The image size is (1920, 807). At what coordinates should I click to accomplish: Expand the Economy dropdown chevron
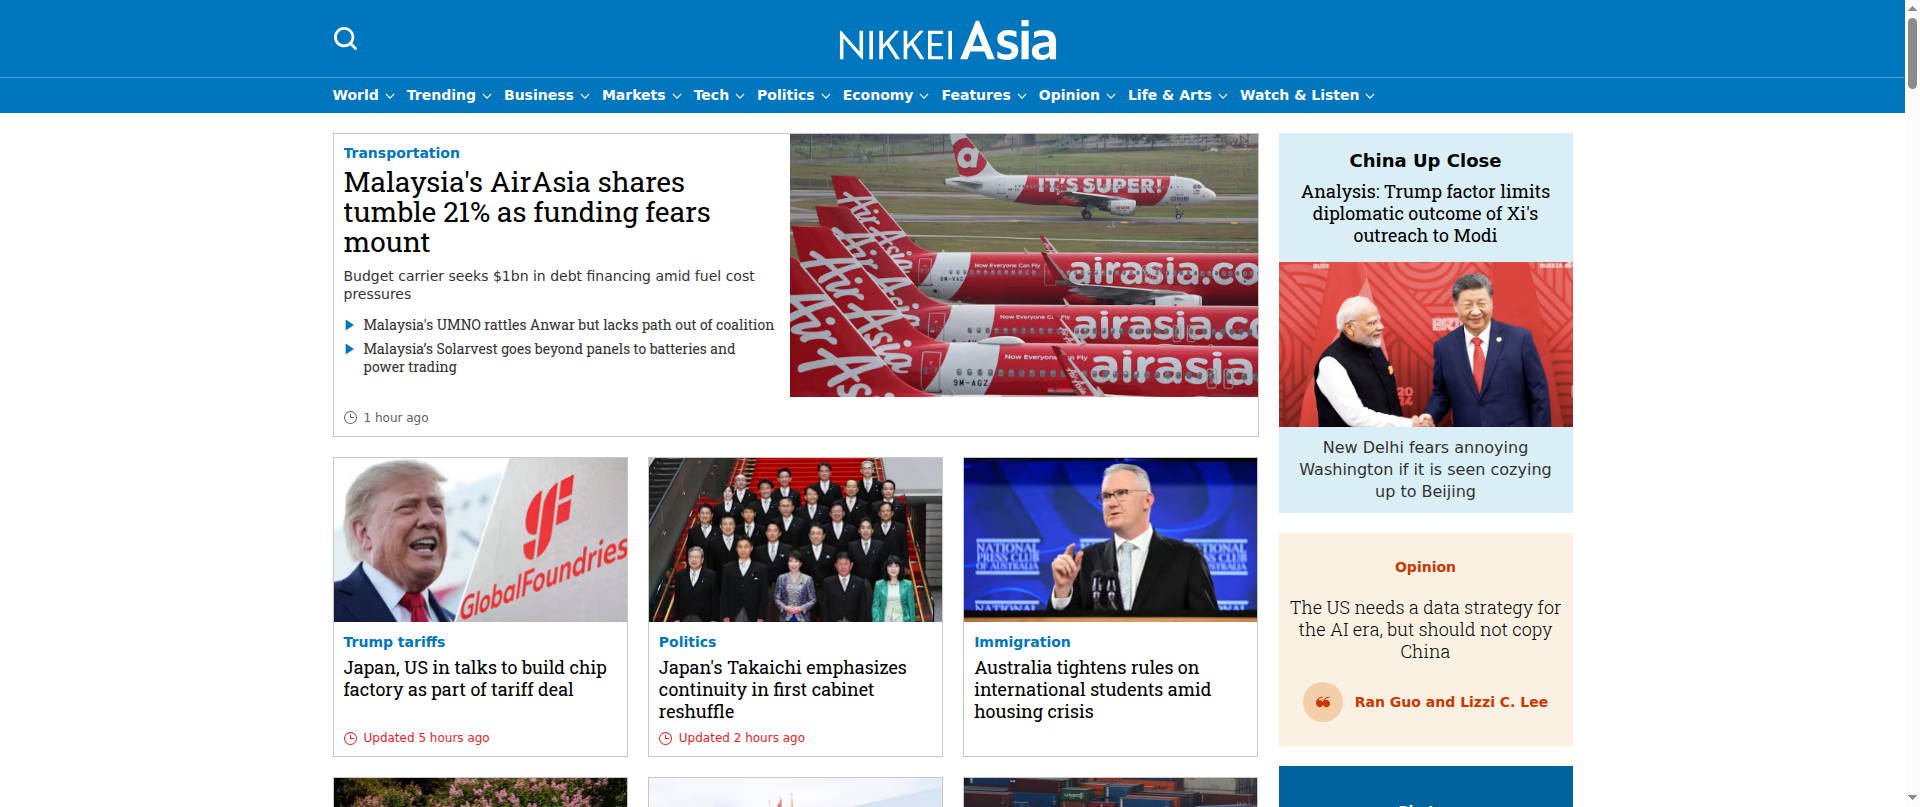pos(924,96)
